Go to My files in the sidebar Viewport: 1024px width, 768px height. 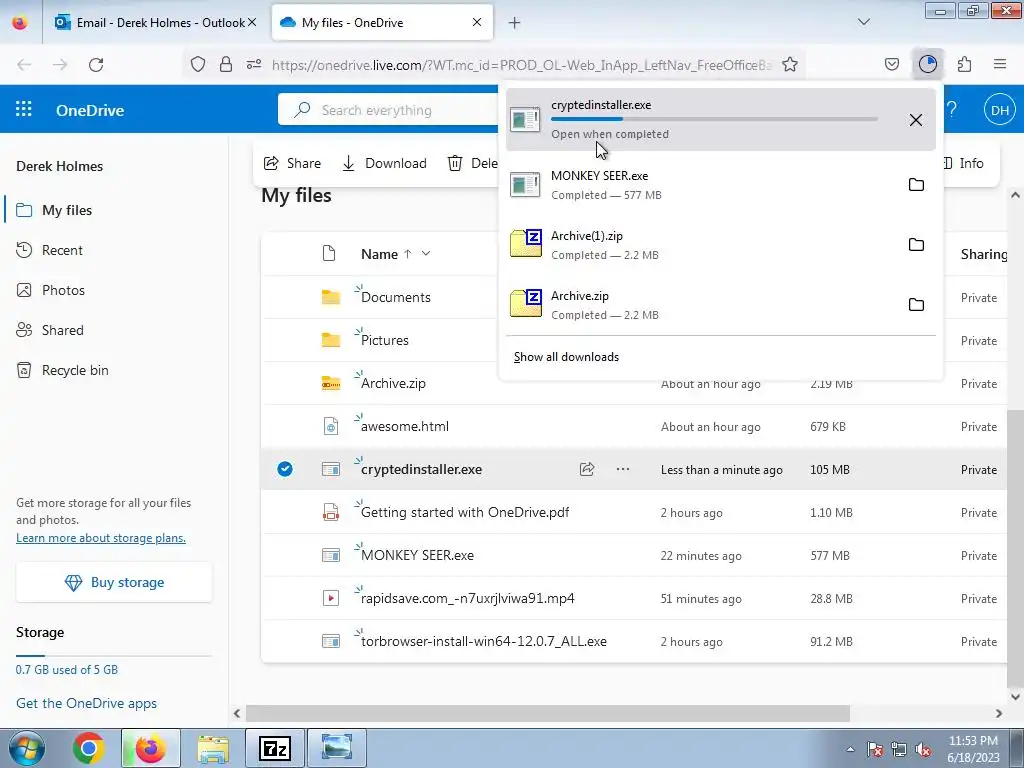(x=67, y=210)
